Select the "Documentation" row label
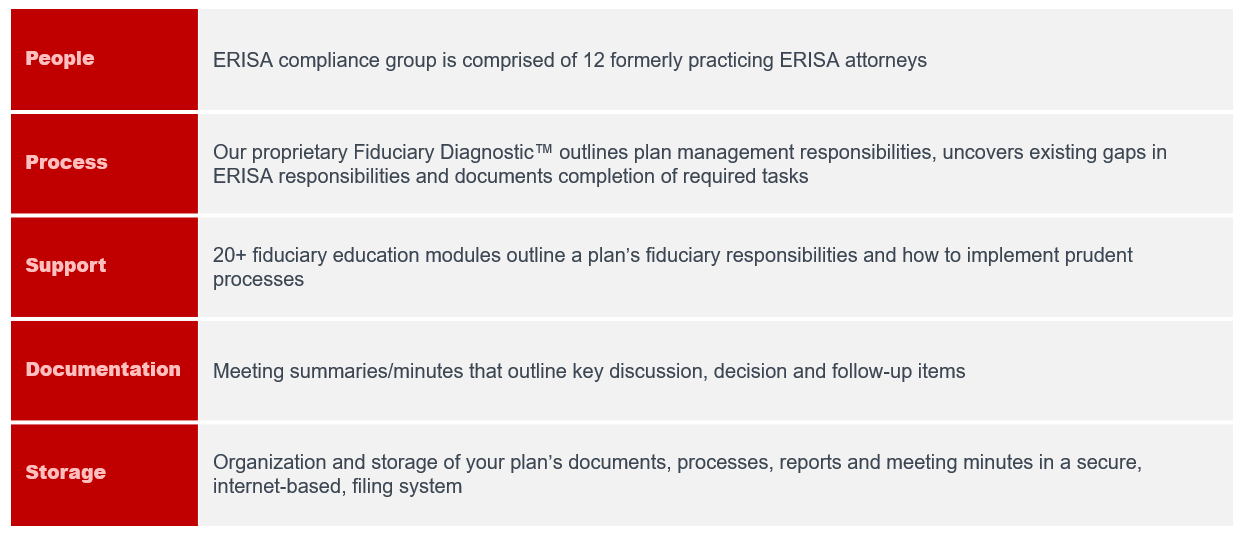 (x=103, y=370)
